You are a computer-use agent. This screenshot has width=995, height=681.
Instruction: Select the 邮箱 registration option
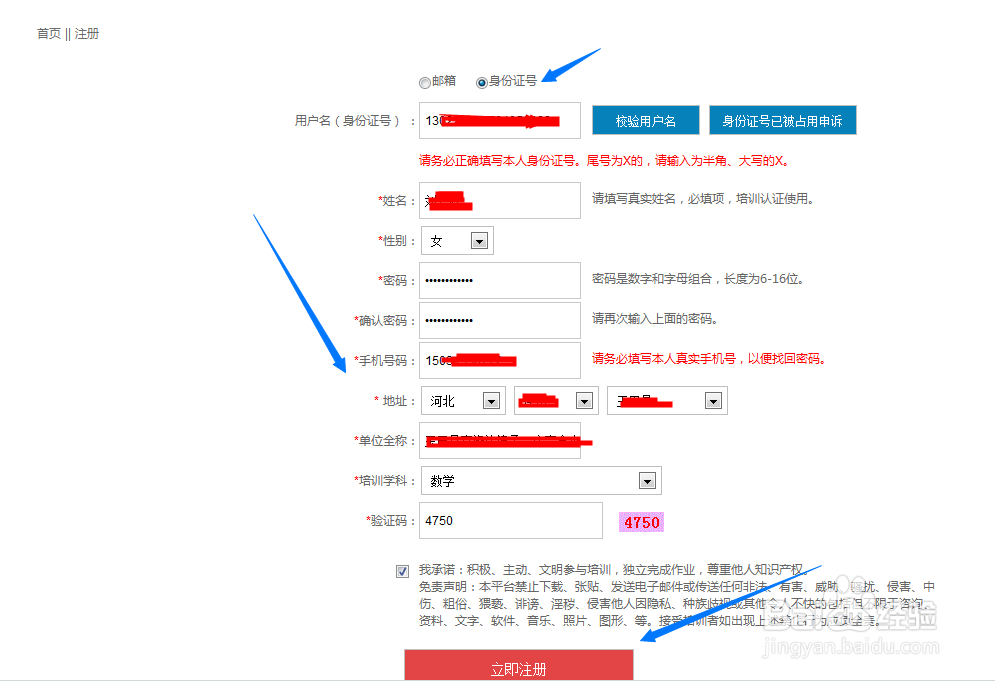click(x=425, y=83)
